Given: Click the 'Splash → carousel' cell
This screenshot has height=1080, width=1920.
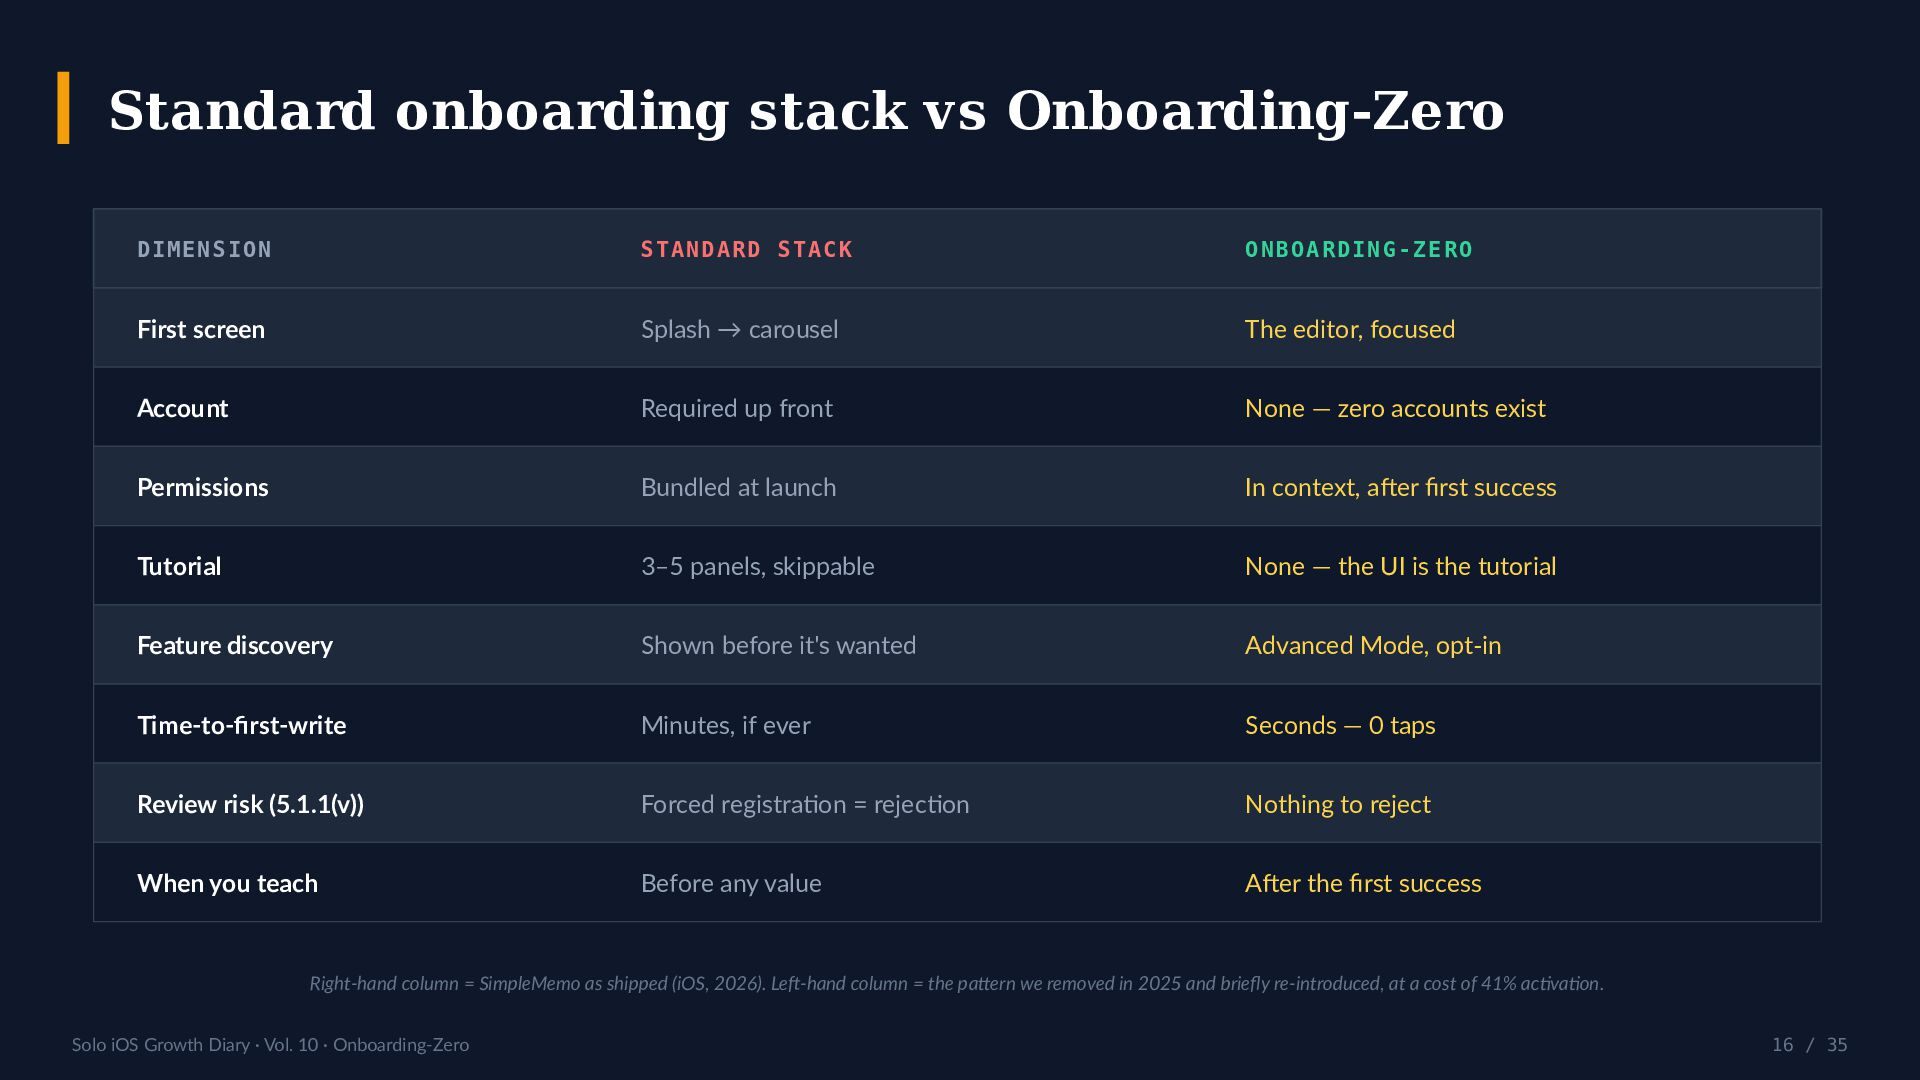Looking at the screenshot, I should click(739, 329).
